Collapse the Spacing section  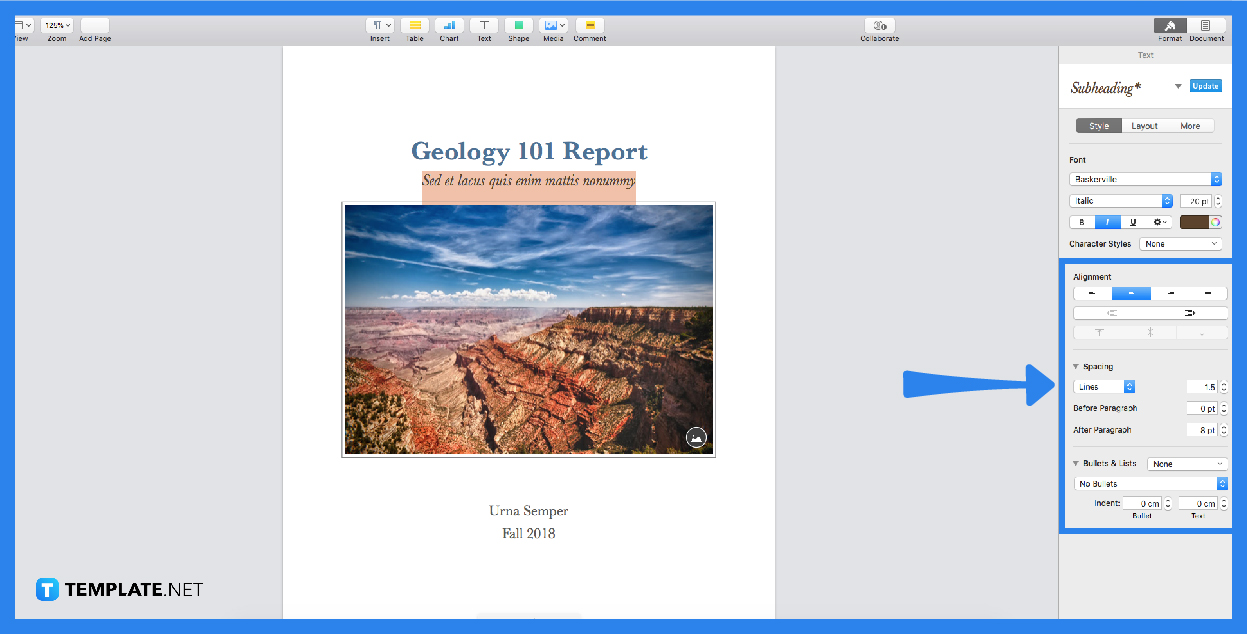tap(1075, 366)
